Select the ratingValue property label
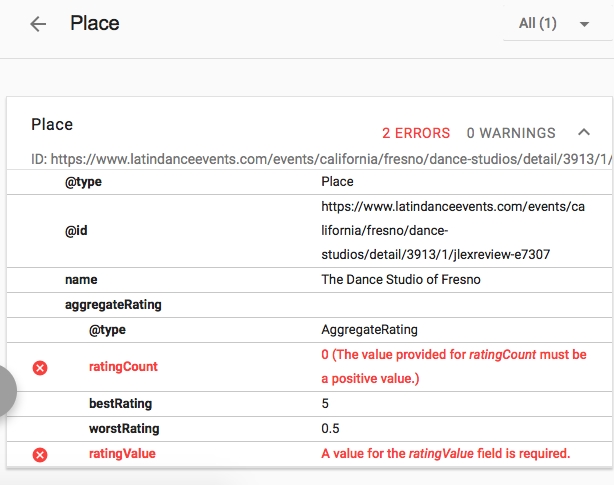614x485 pixels. pos(122,454)
